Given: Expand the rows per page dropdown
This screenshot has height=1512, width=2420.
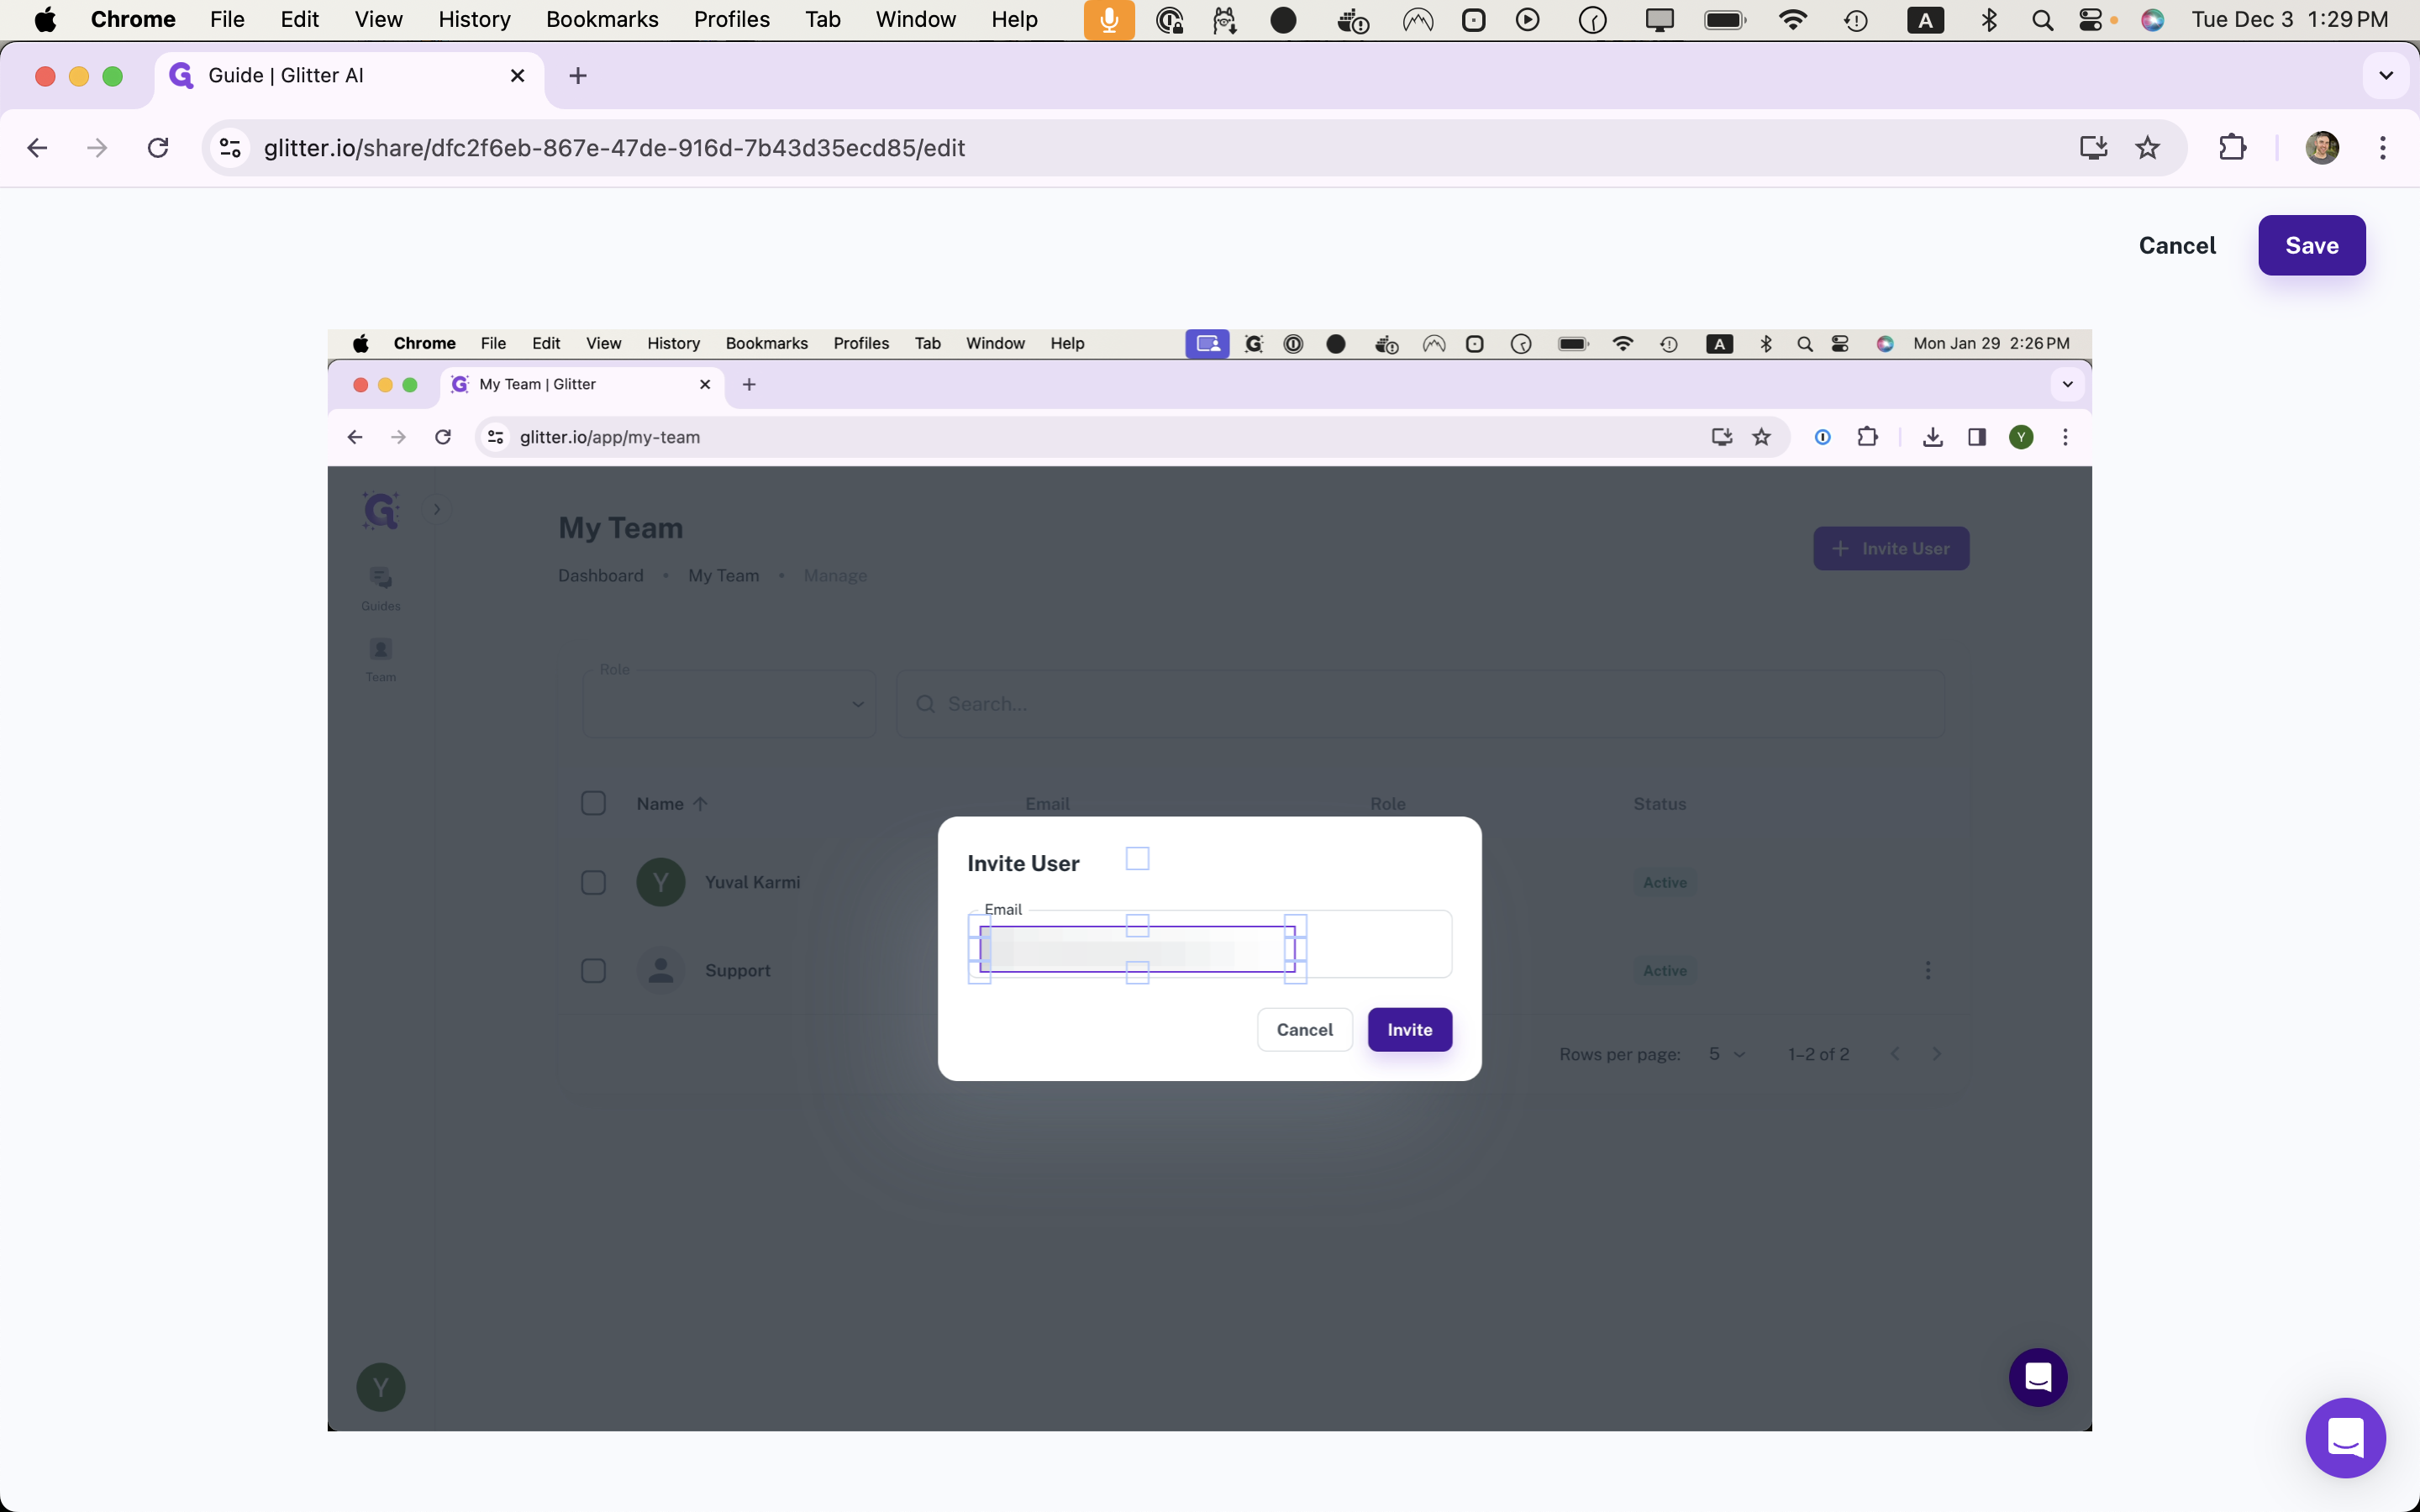Looking at the screenshot, I should tap(1727, 1054).
